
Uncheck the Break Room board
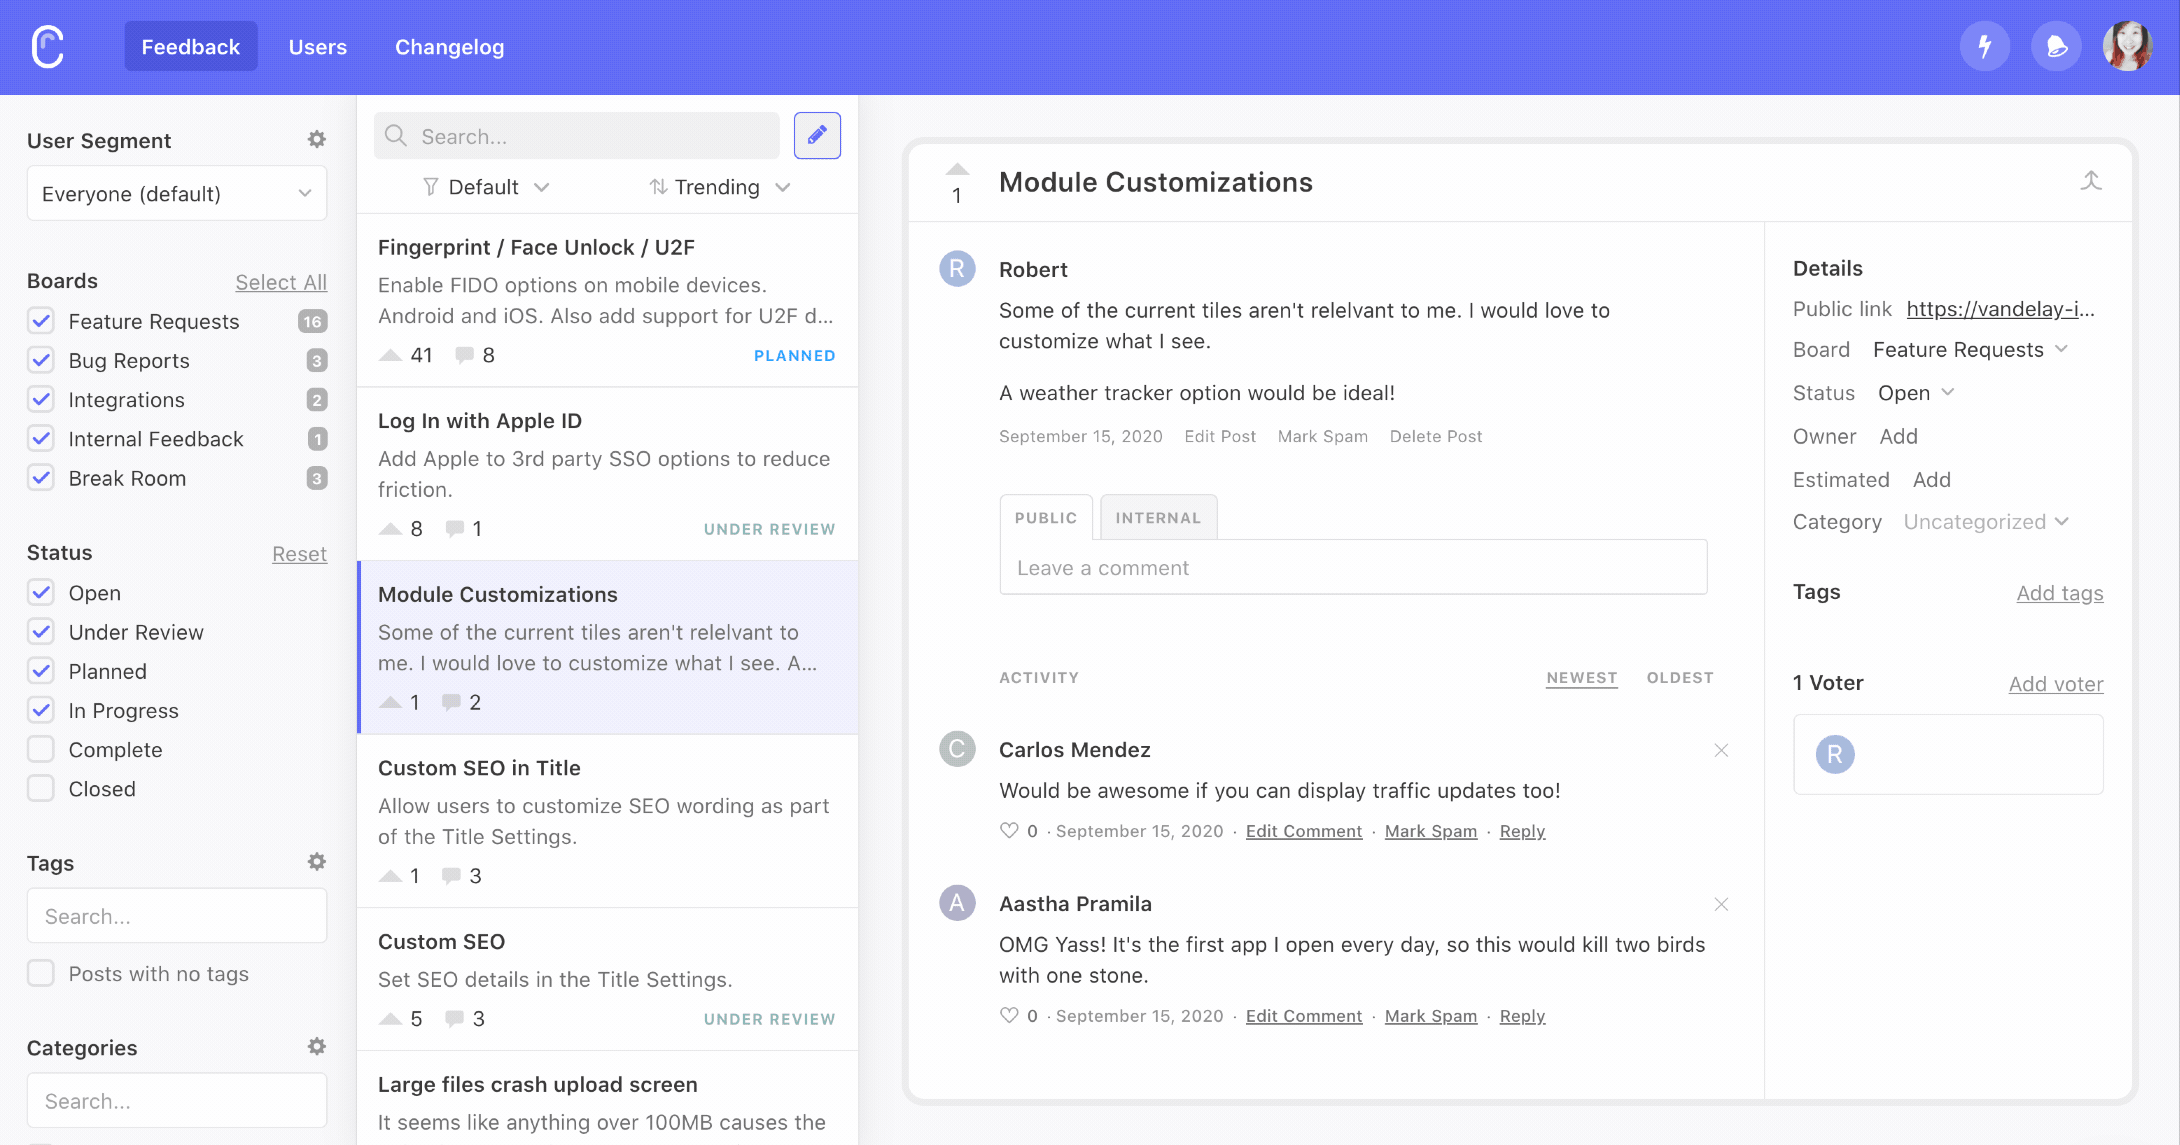(x=41, y=477)
